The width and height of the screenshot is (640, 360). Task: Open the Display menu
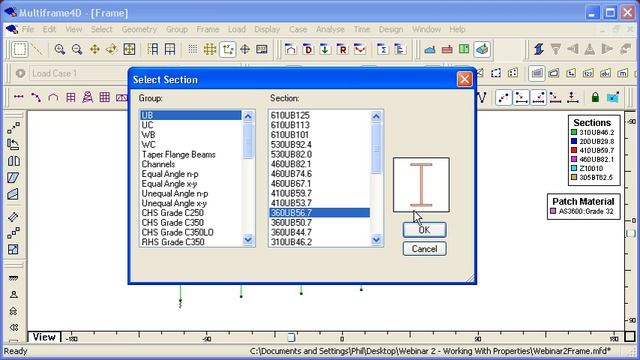coord(267,29)
